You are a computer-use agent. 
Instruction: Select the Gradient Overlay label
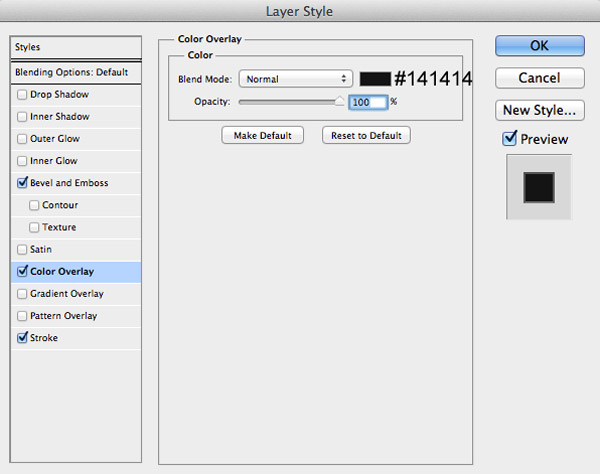tap(67, 294)
